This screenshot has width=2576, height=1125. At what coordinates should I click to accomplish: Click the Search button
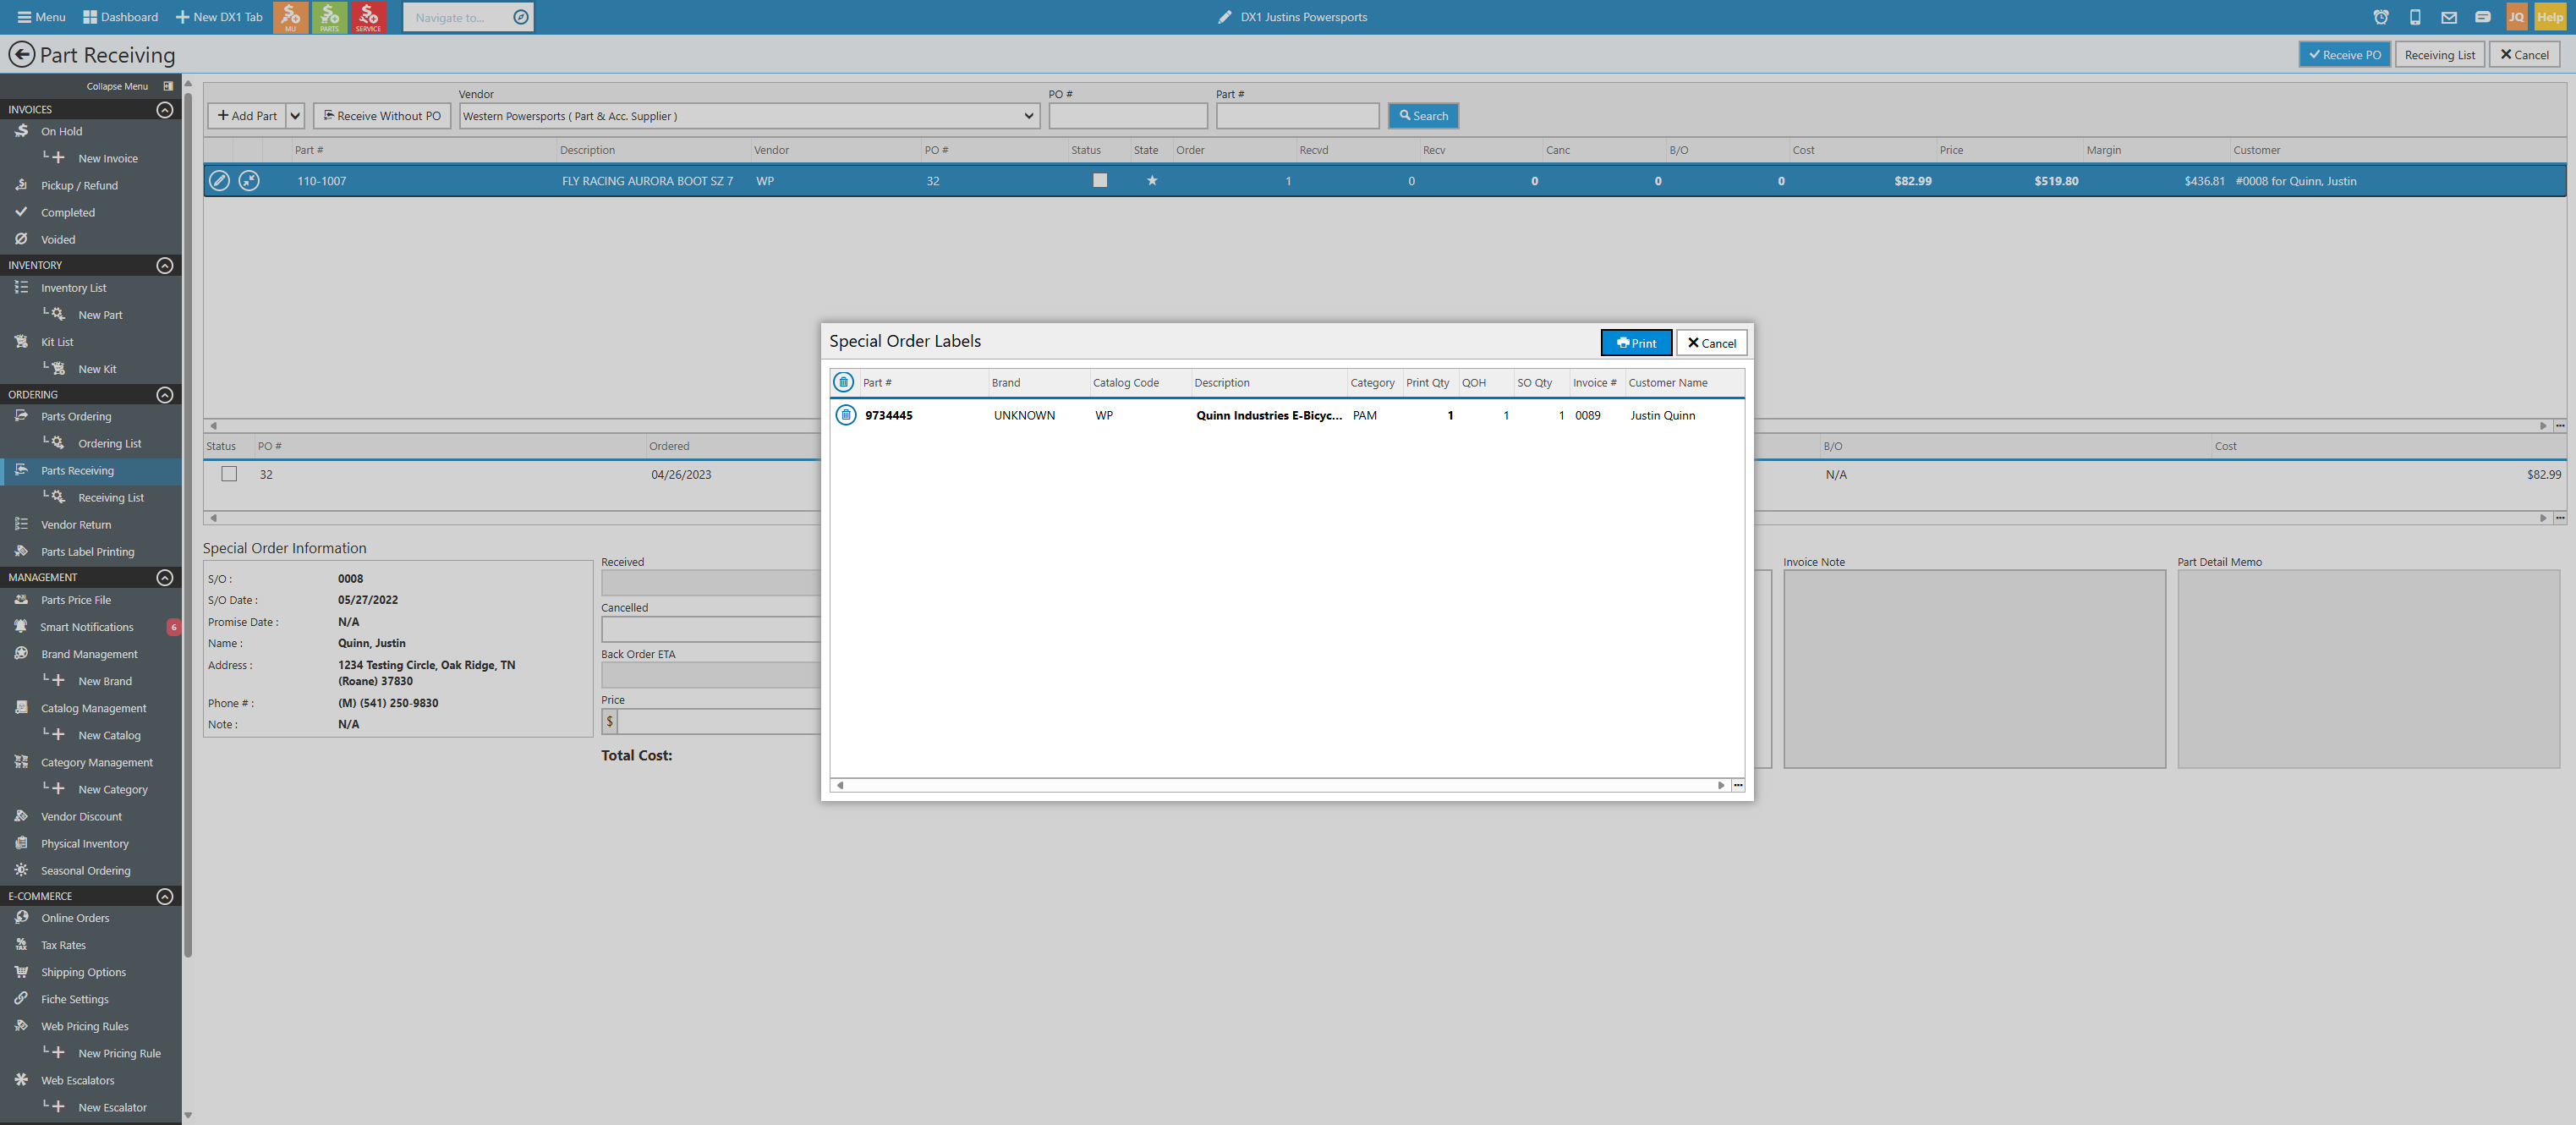(x=1423, y=116)
